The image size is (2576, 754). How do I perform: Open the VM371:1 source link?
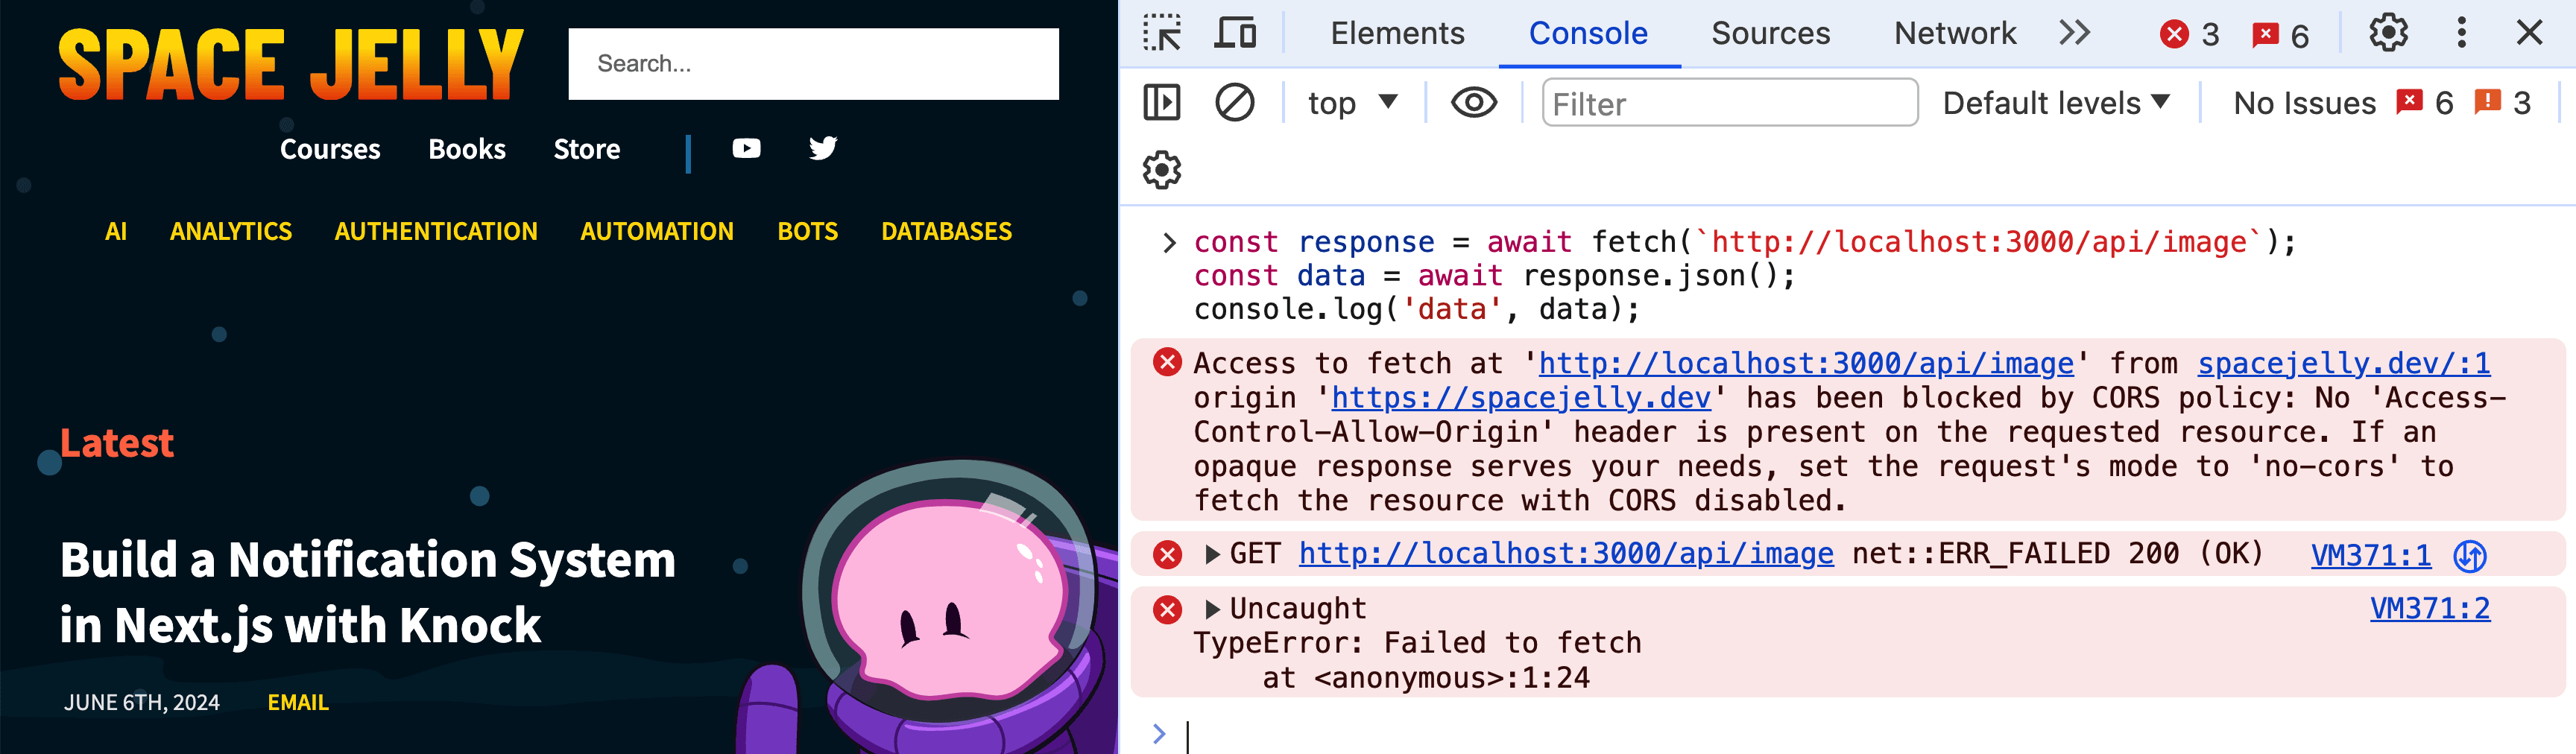click(2370, 555)
